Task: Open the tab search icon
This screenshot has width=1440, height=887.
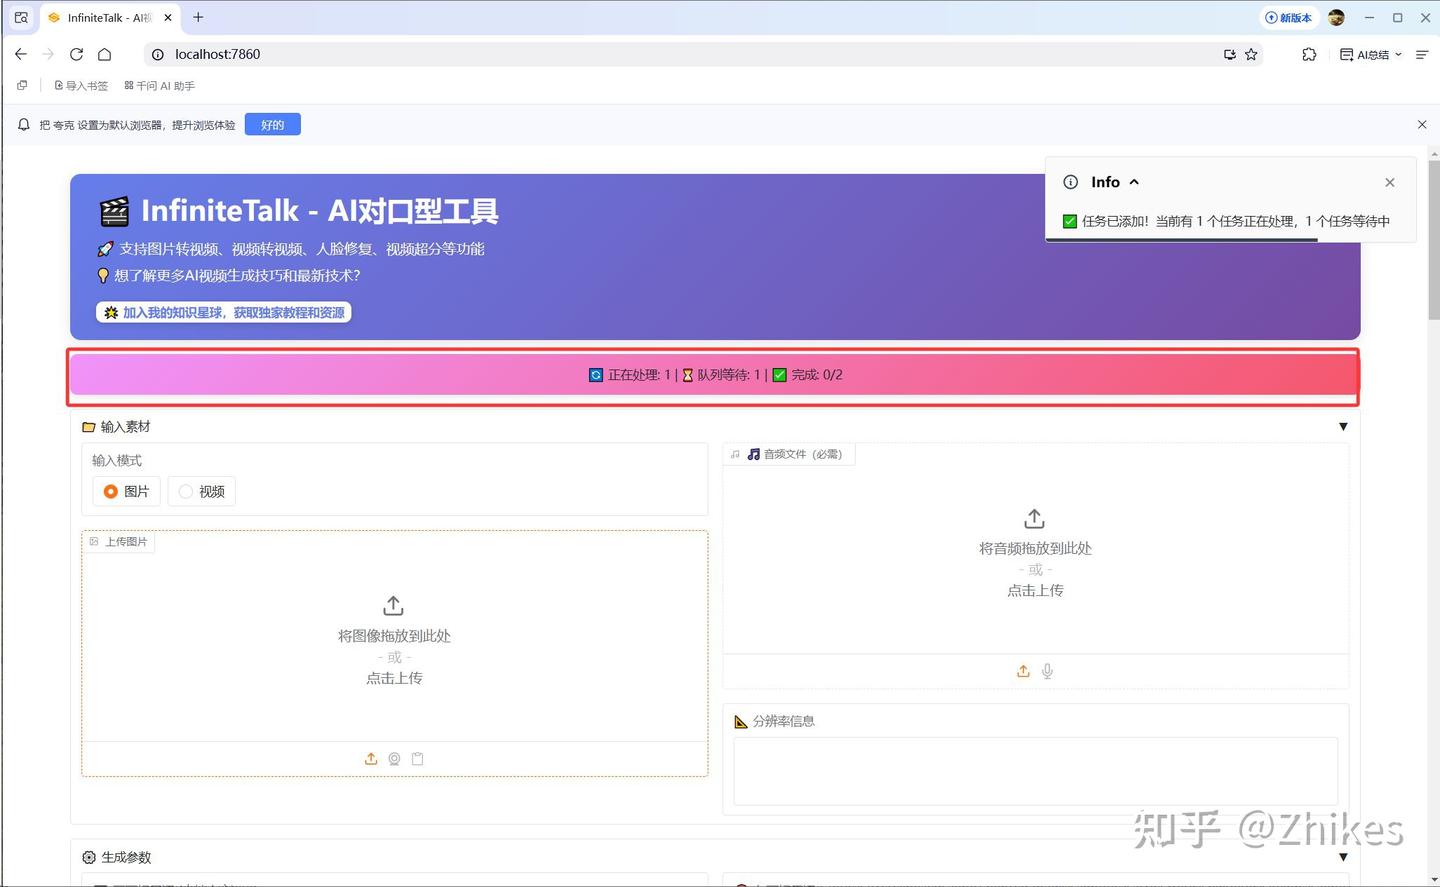Action: (x=21, y=17)
